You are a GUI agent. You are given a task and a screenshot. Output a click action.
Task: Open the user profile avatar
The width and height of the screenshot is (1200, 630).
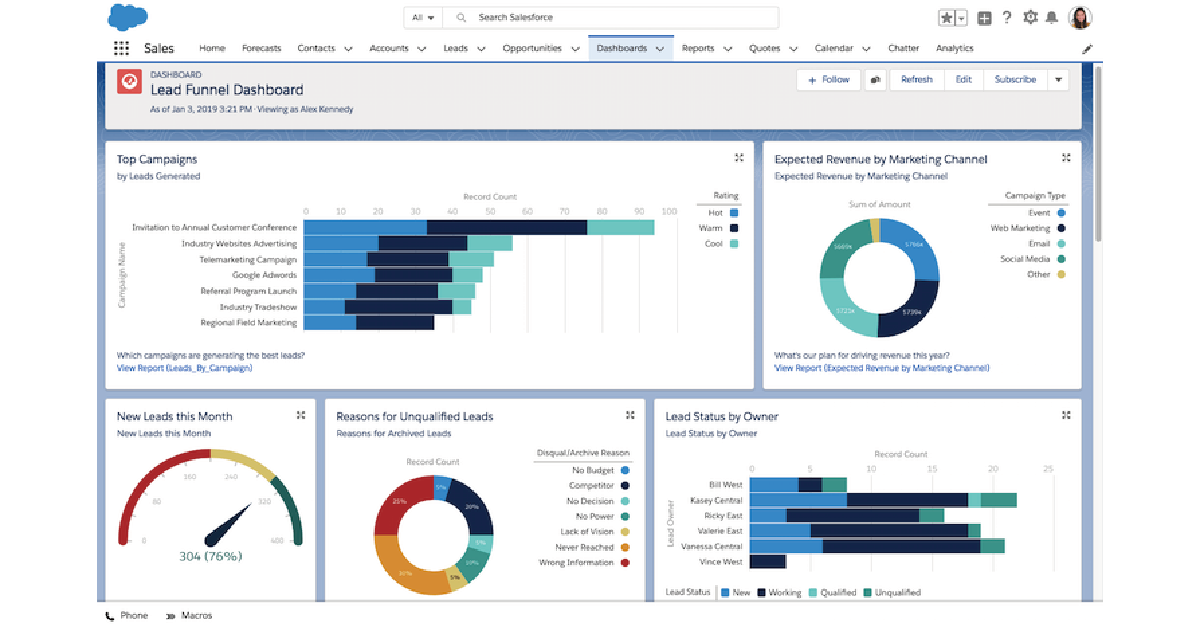[1081, 17]
